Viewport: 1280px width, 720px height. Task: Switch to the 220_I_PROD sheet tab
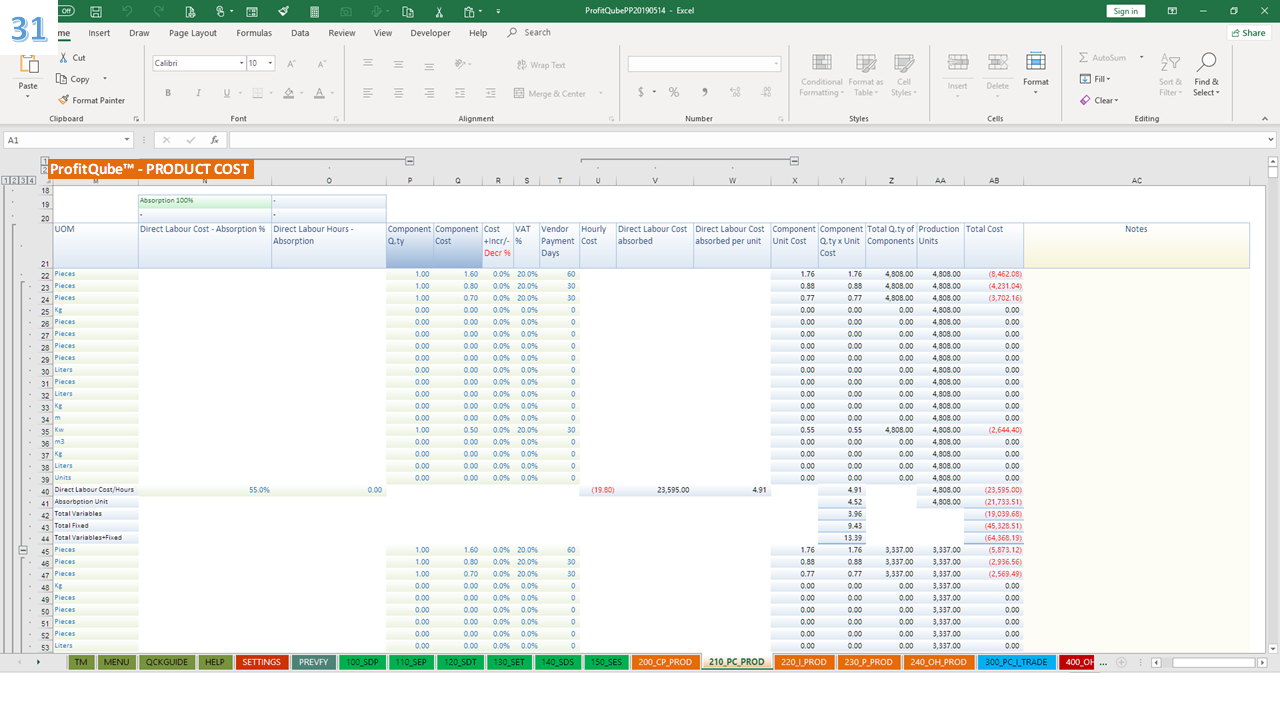[x=803, y=662]
